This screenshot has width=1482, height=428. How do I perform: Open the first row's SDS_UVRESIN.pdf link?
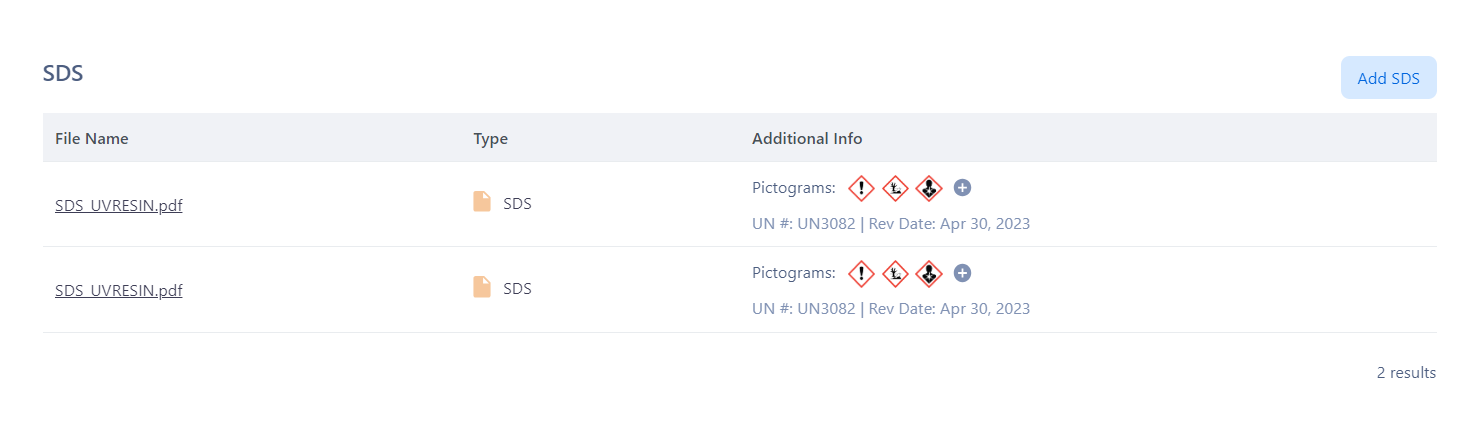119,206
